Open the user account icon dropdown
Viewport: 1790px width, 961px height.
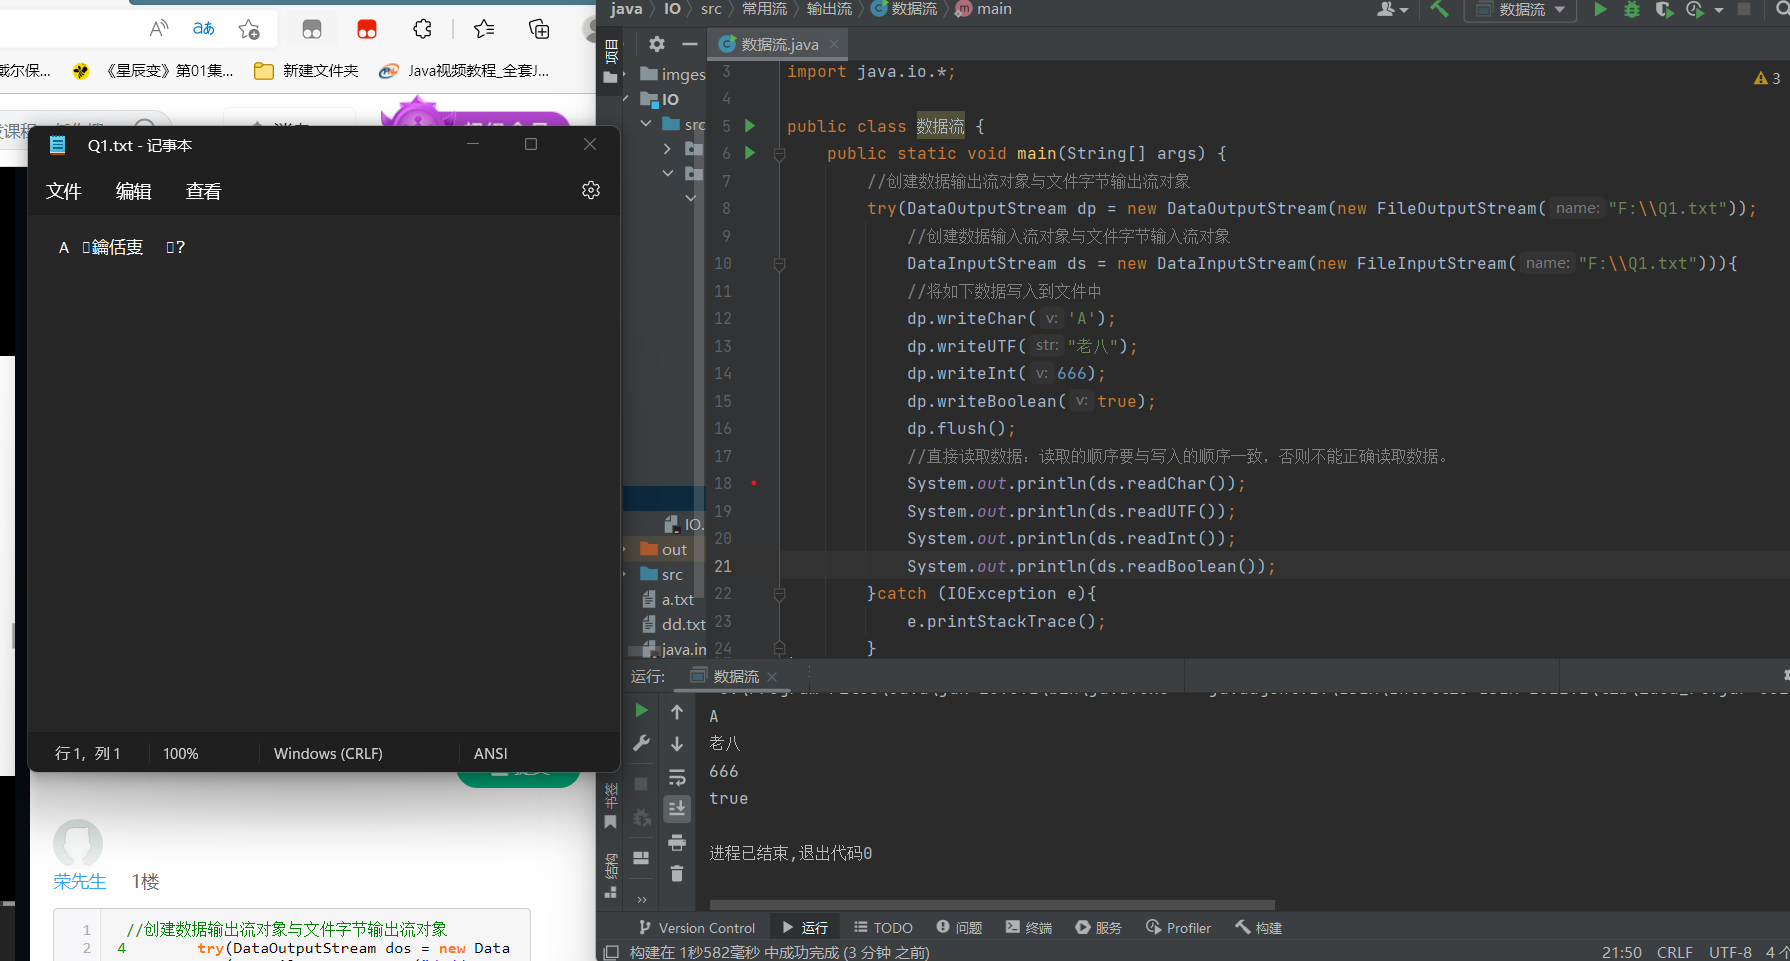pos(1392,9)
